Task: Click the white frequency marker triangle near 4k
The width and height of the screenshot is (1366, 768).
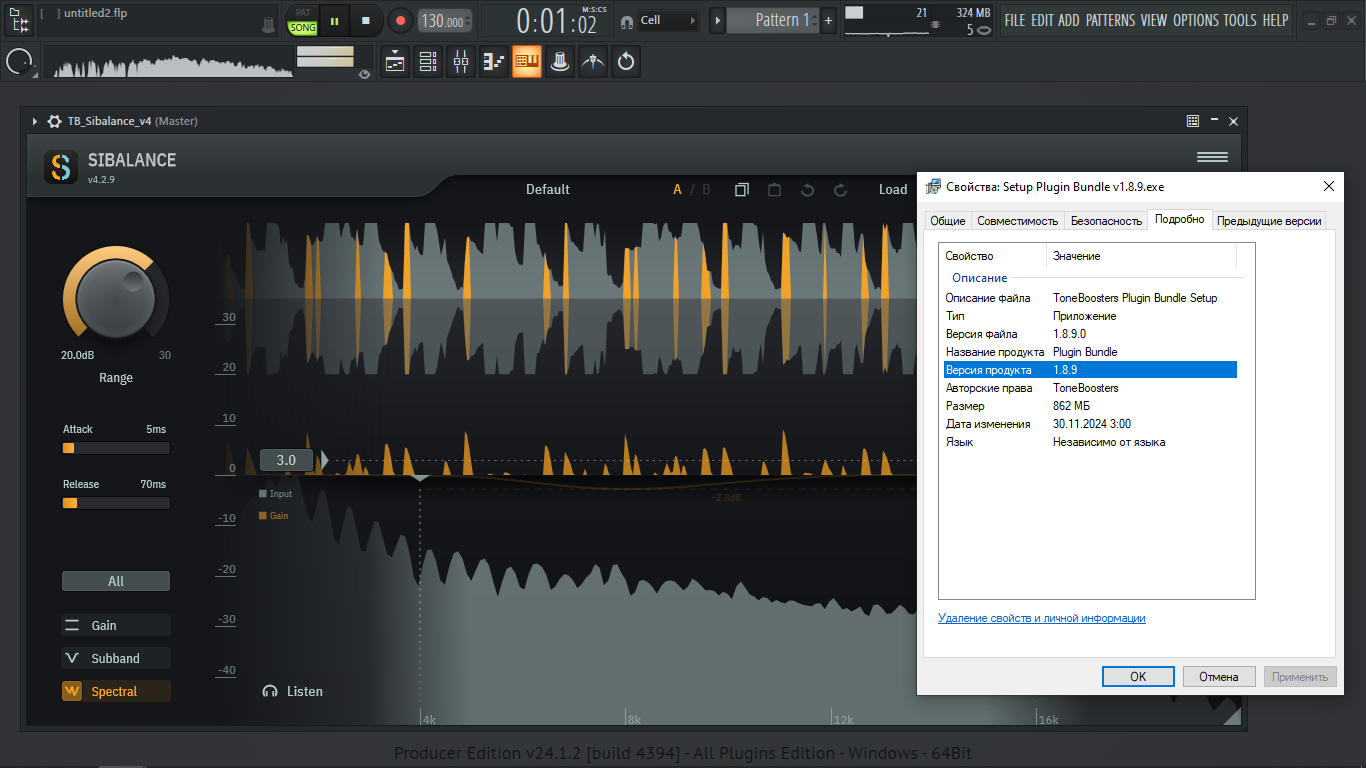Action: [421, 479]
